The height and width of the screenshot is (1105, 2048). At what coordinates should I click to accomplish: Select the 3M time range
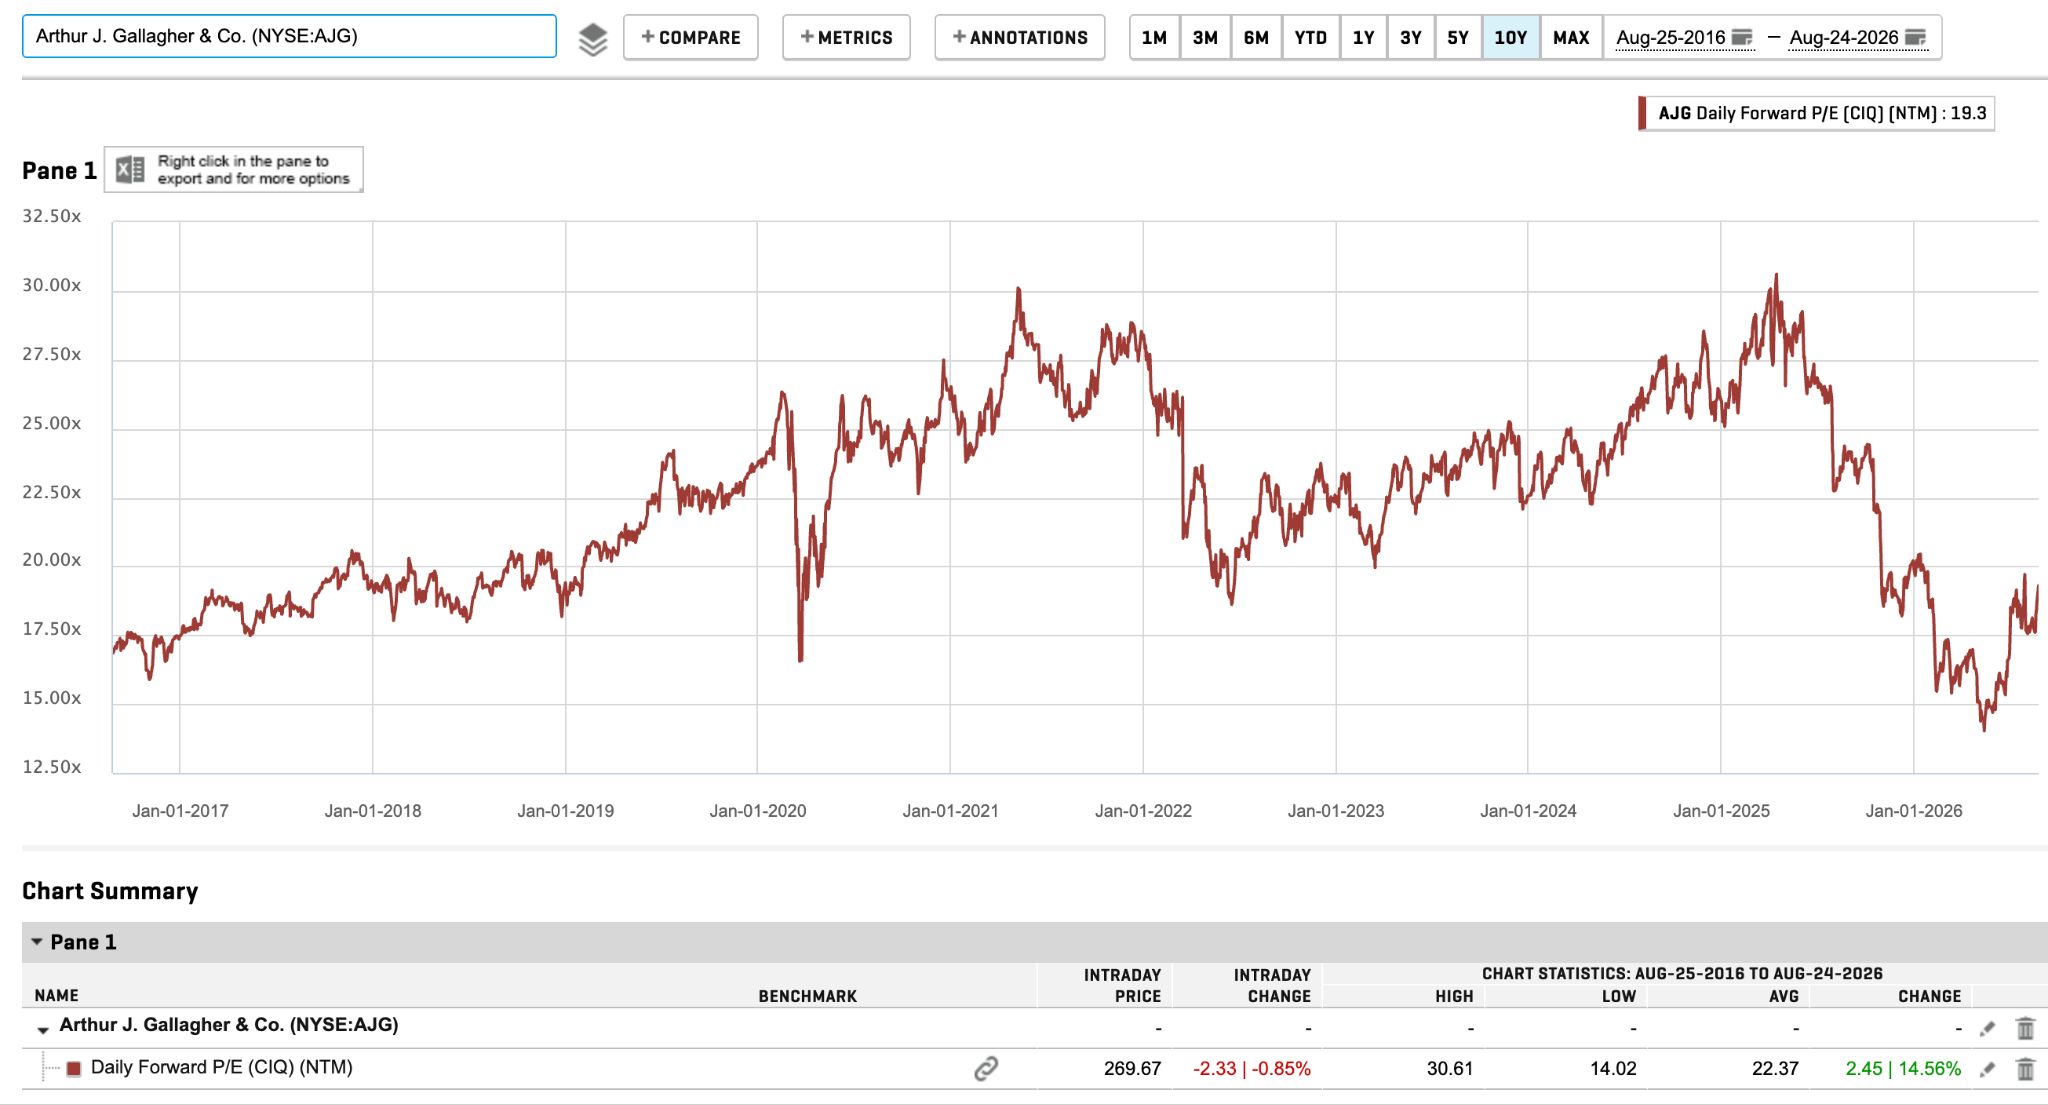coord(1205,38)
